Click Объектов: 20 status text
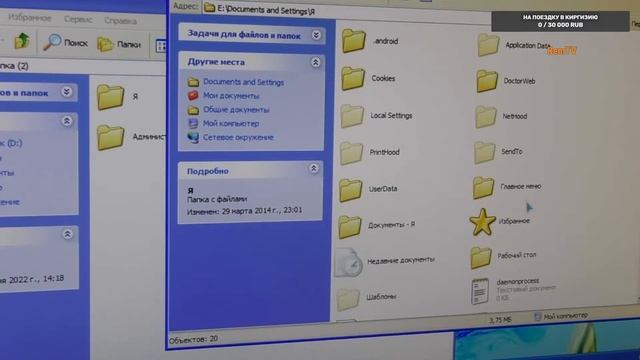640x360 pixels. pos(193,339)
